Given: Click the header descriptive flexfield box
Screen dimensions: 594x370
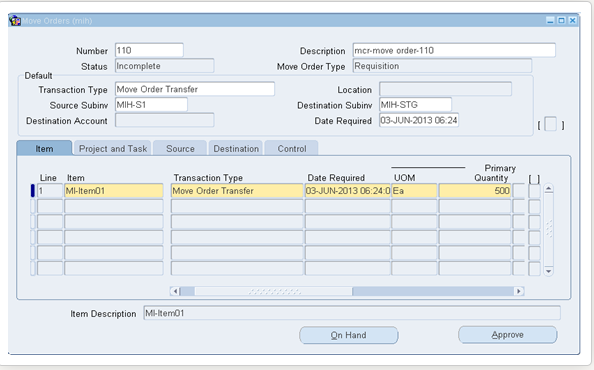Looking at the screenshot, I should tap(550, 124).
